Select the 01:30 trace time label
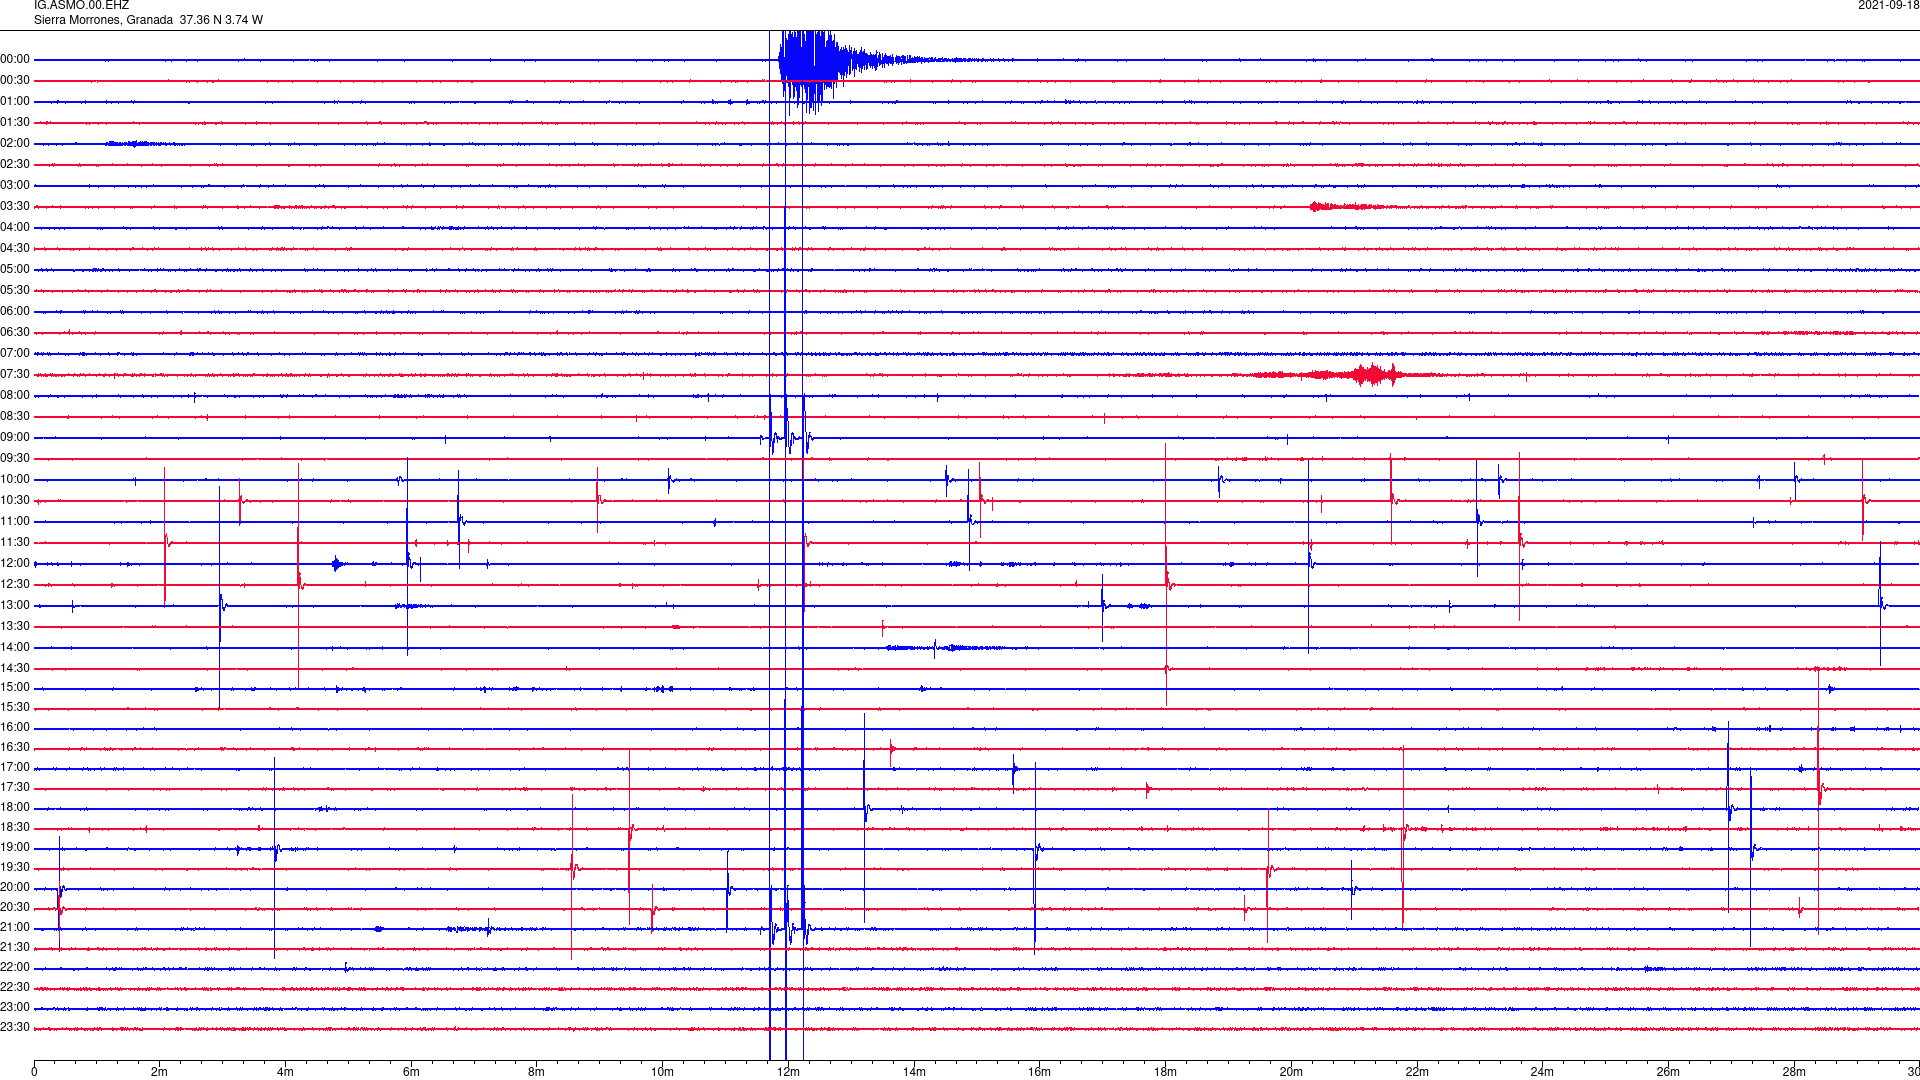 pyautogui.click(x=15, y=123)
